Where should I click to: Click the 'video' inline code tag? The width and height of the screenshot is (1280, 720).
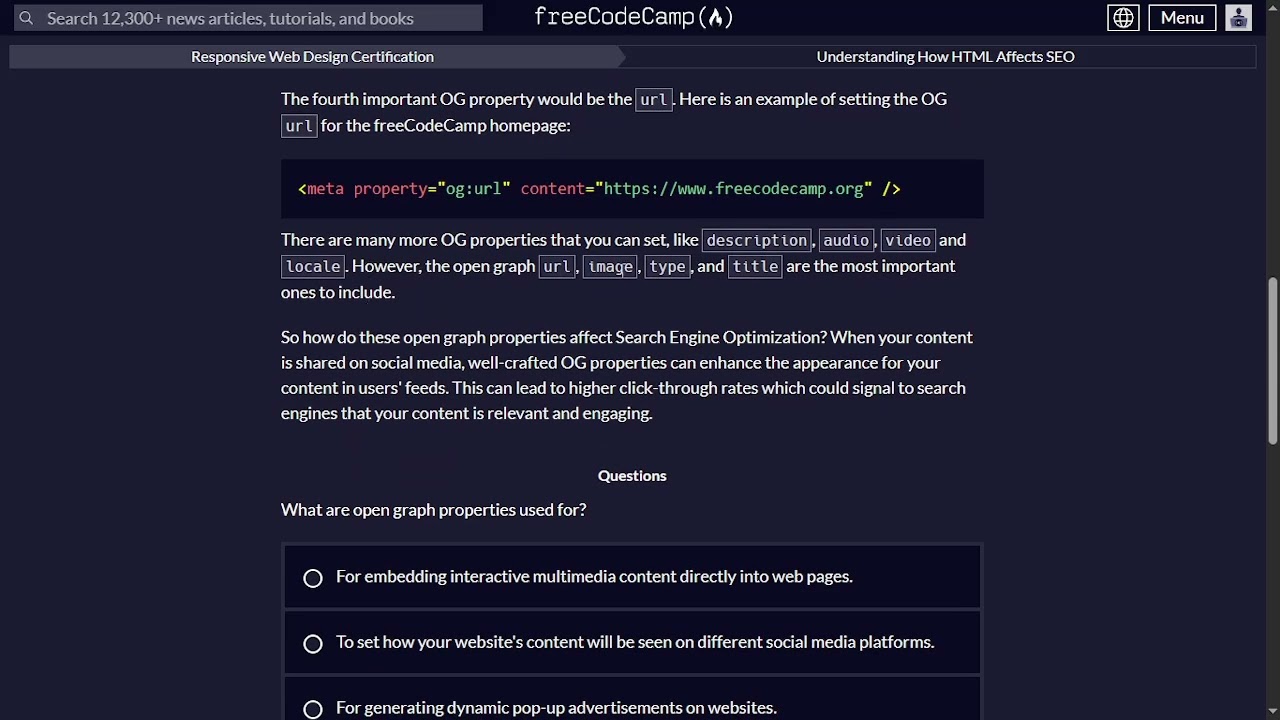(x=908, y=241)
